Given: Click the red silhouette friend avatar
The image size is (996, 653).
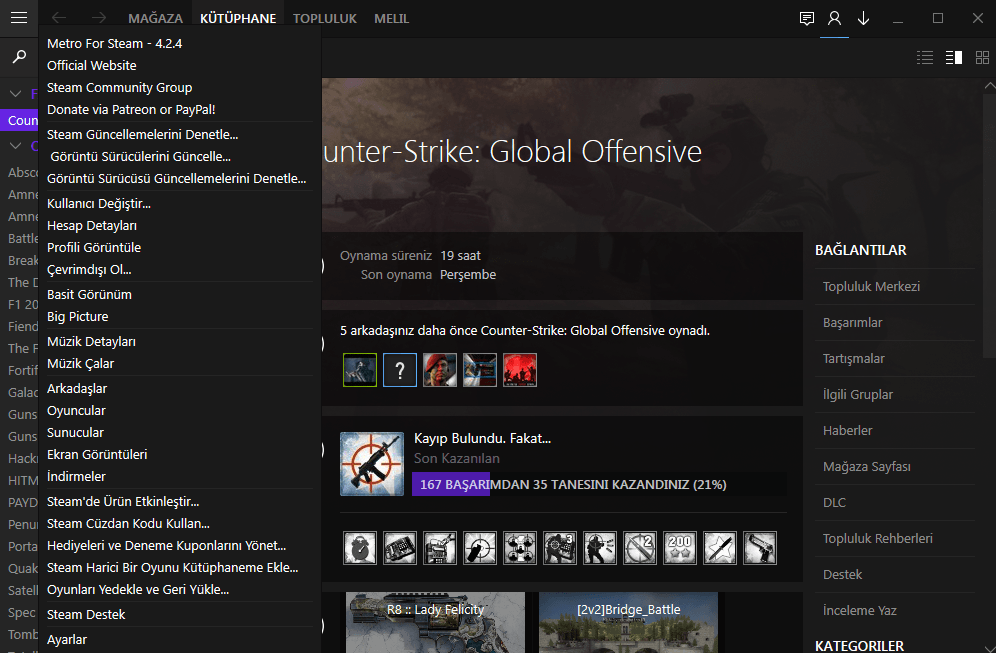Looking at the screenshot, I should pyautogui.click(x=520, y=370).
